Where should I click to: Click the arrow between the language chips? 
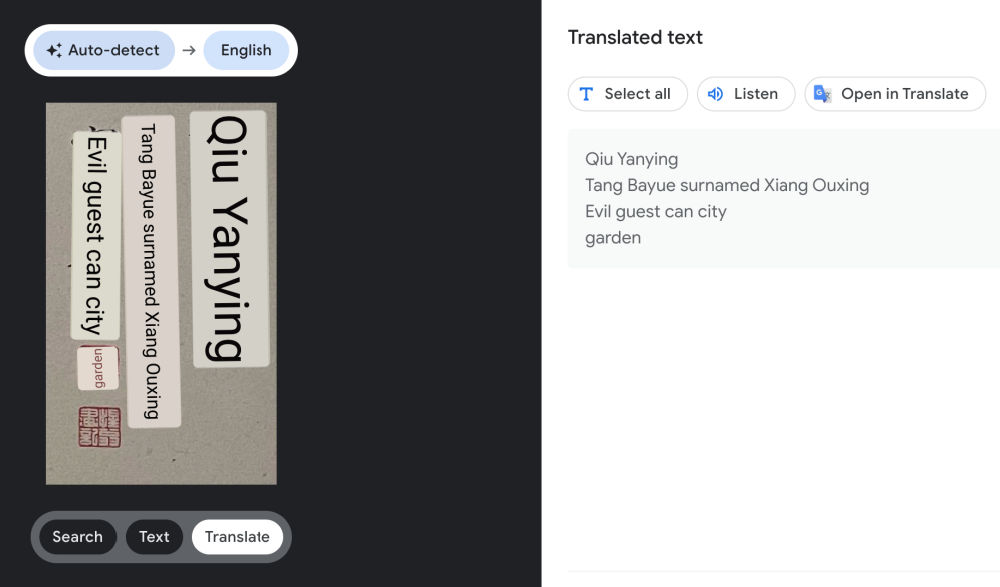(189, 50)
